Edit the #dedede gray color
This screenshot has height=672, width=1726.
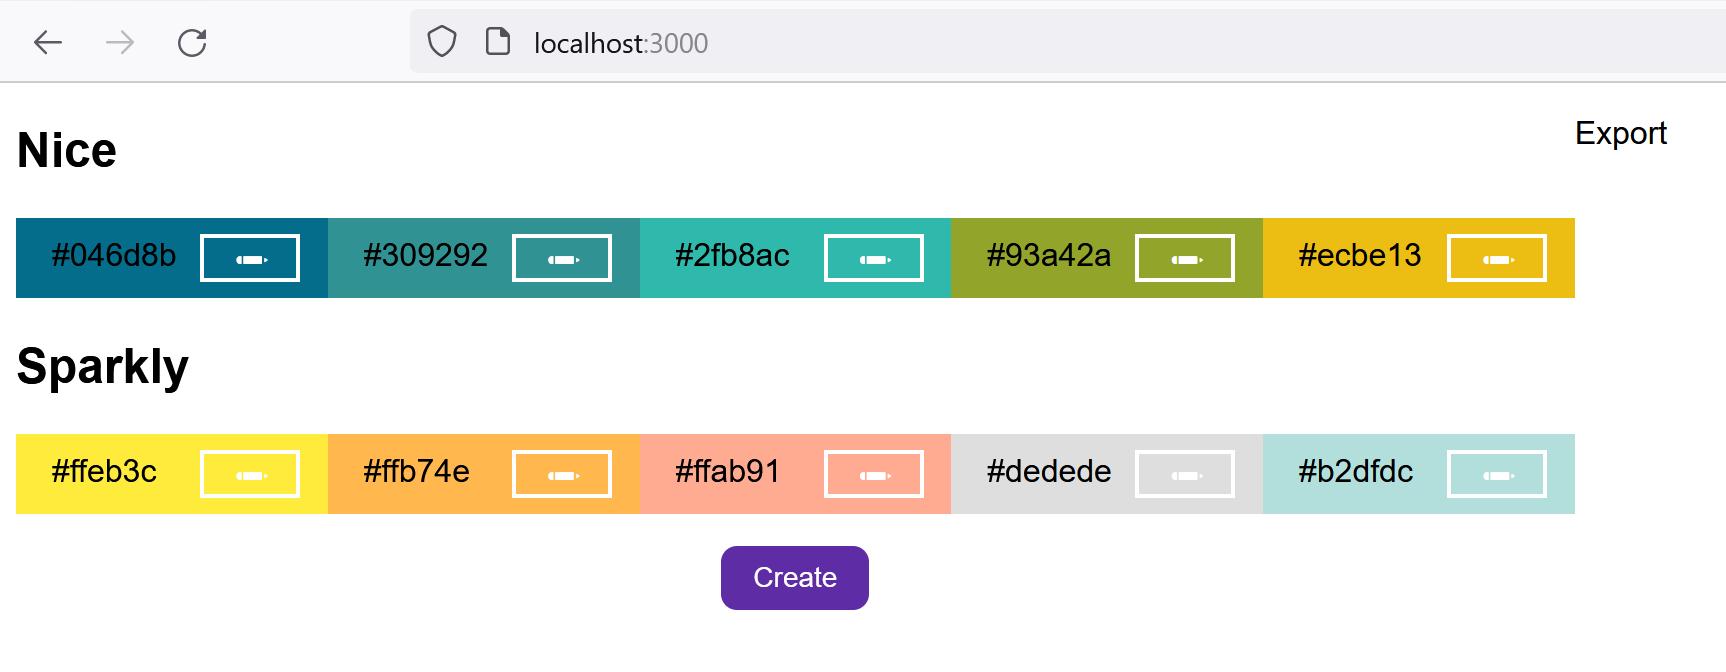[x=1185, y=475]
